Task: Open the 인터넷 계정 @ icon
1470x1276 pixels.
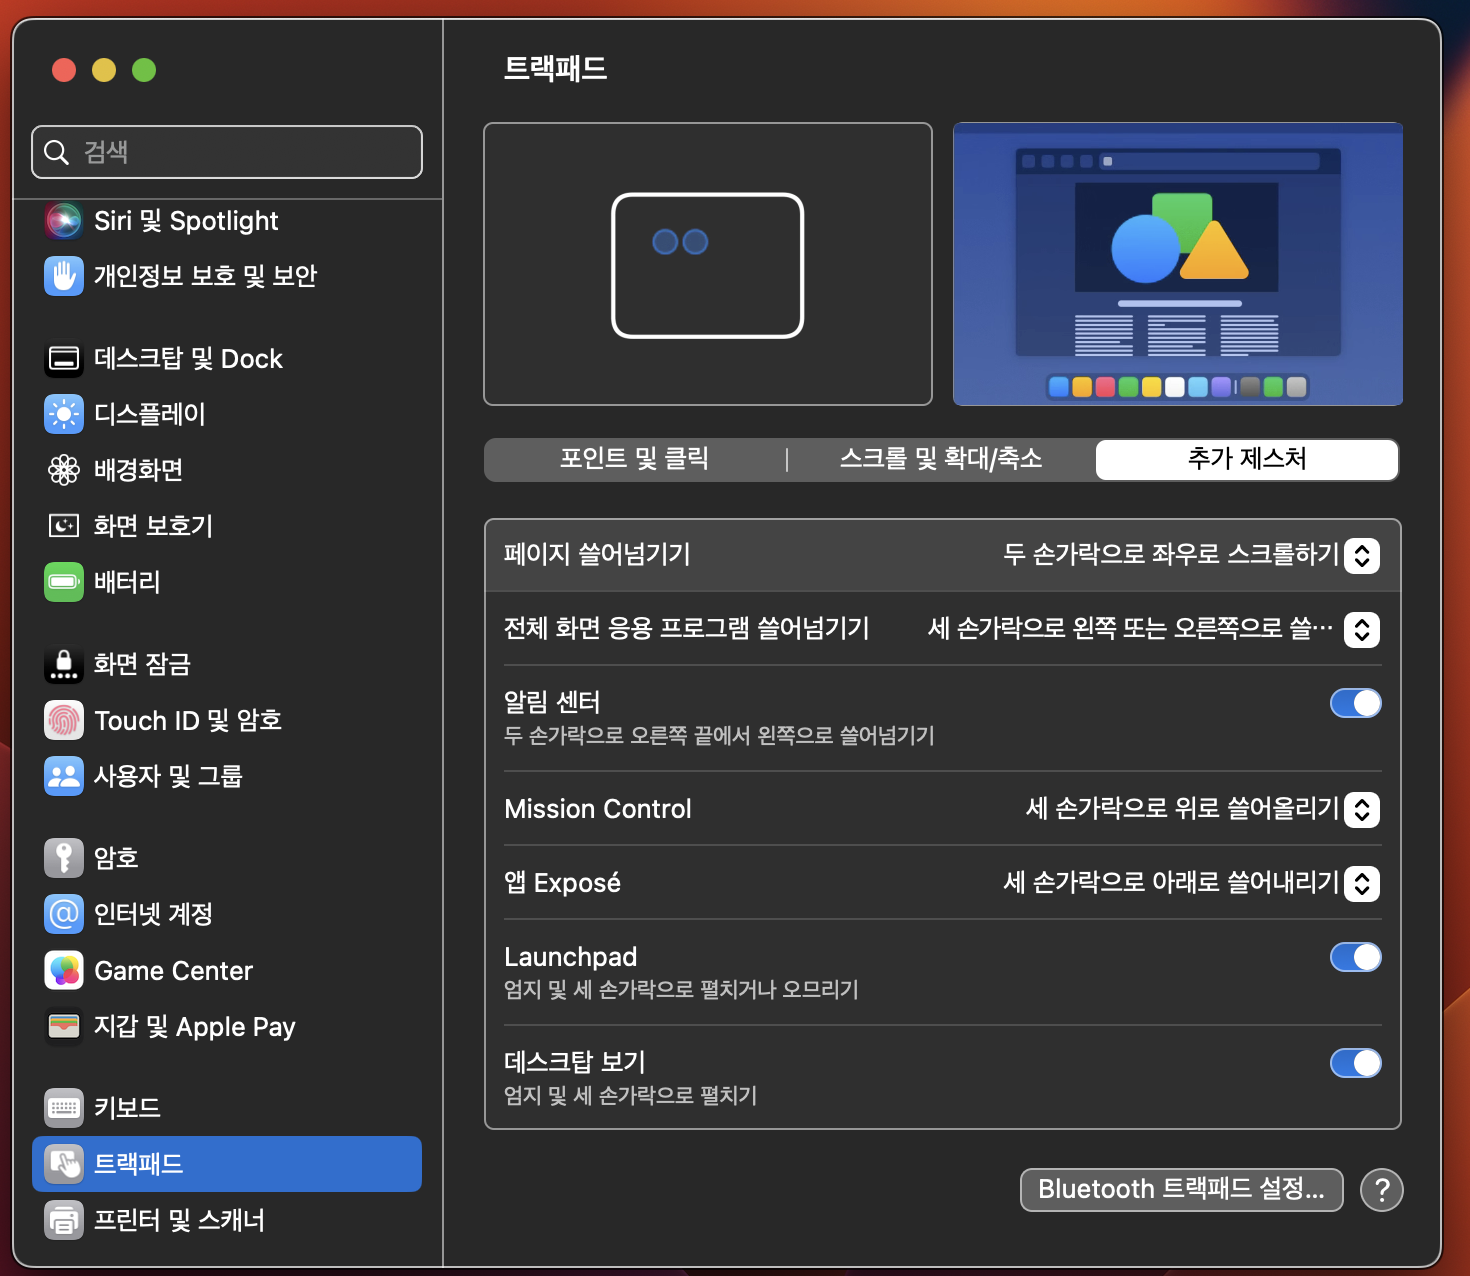Action: pos(64,914)
